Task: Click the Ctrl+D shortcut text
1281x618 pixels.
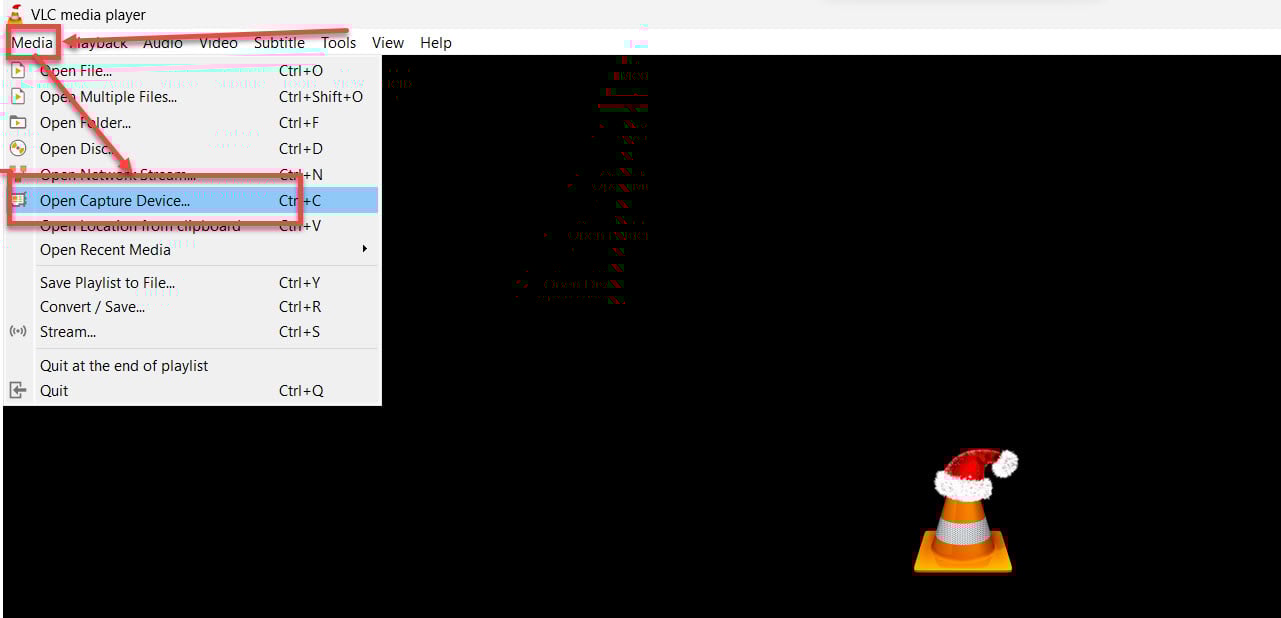Action: 301,149
